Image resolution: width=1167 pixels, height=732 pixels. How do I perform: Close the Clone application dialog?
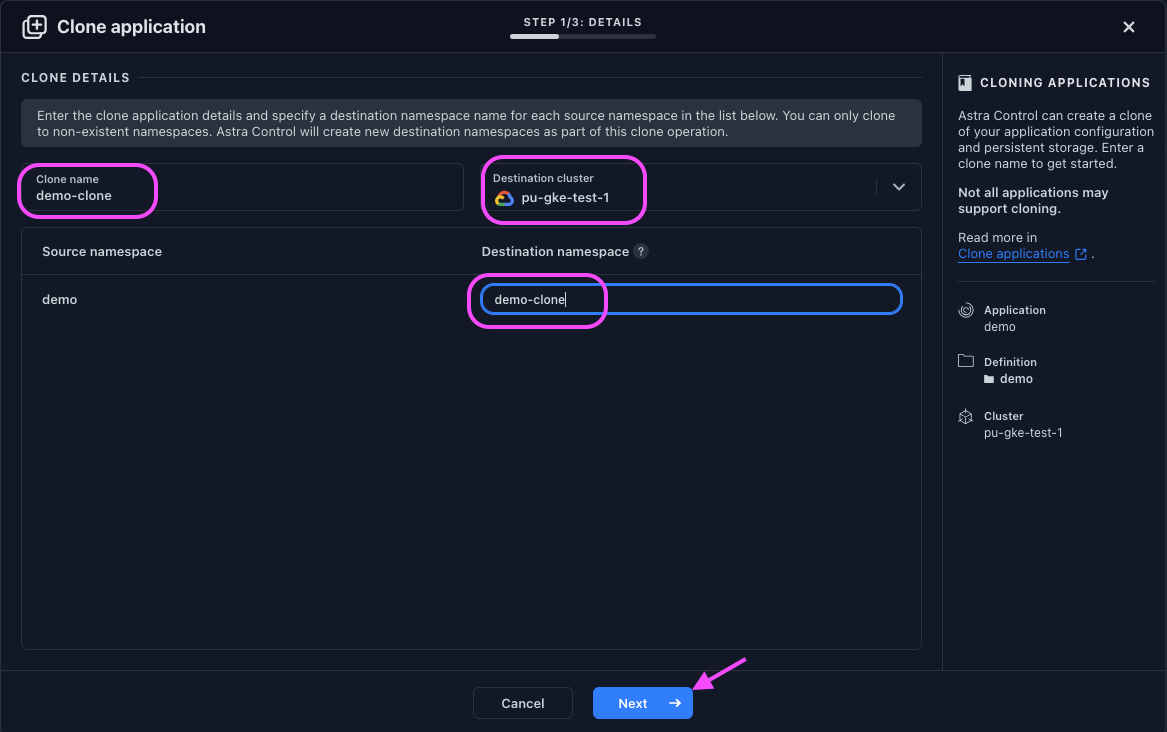coord(1129,27)
